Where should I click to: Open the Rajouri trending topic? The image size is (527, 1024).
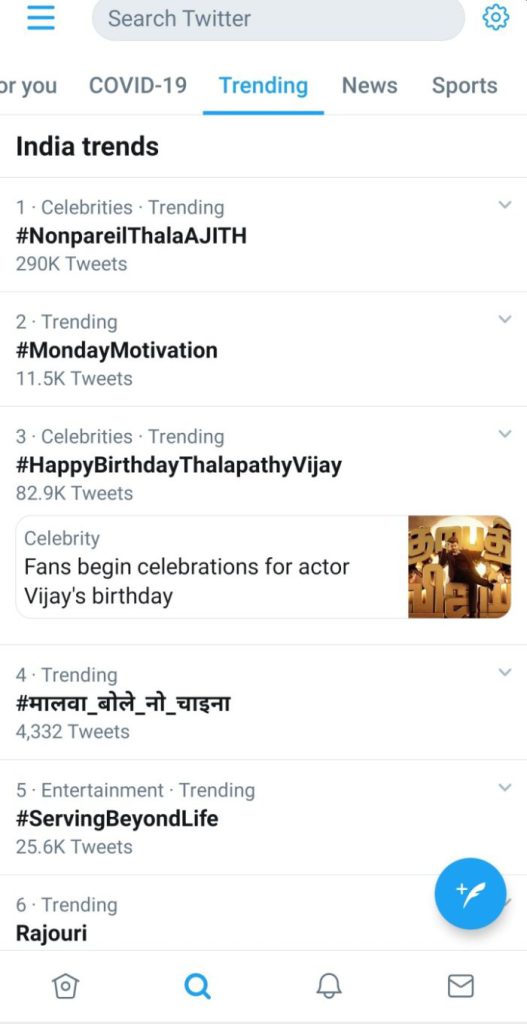[52, 933]
